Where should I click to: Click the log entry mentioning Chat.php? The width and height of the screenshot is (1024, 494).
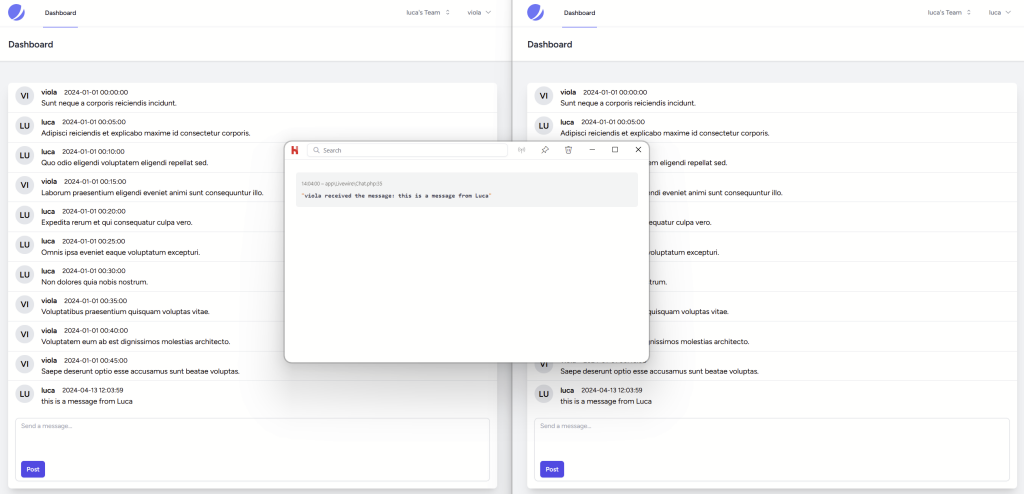(x=467, y=190)
